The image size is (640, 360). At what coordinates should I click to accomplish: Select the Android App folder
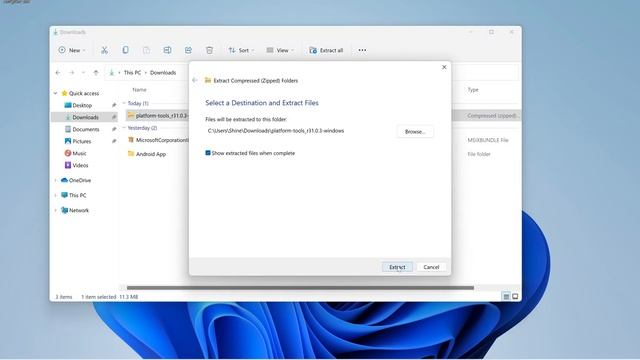pos(147,154)
